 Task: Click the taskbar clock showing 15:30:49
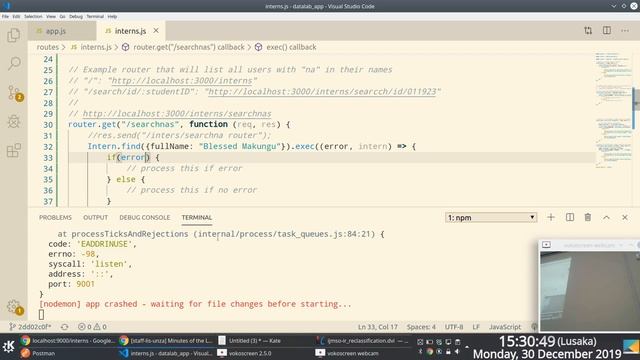coord(547,347)
